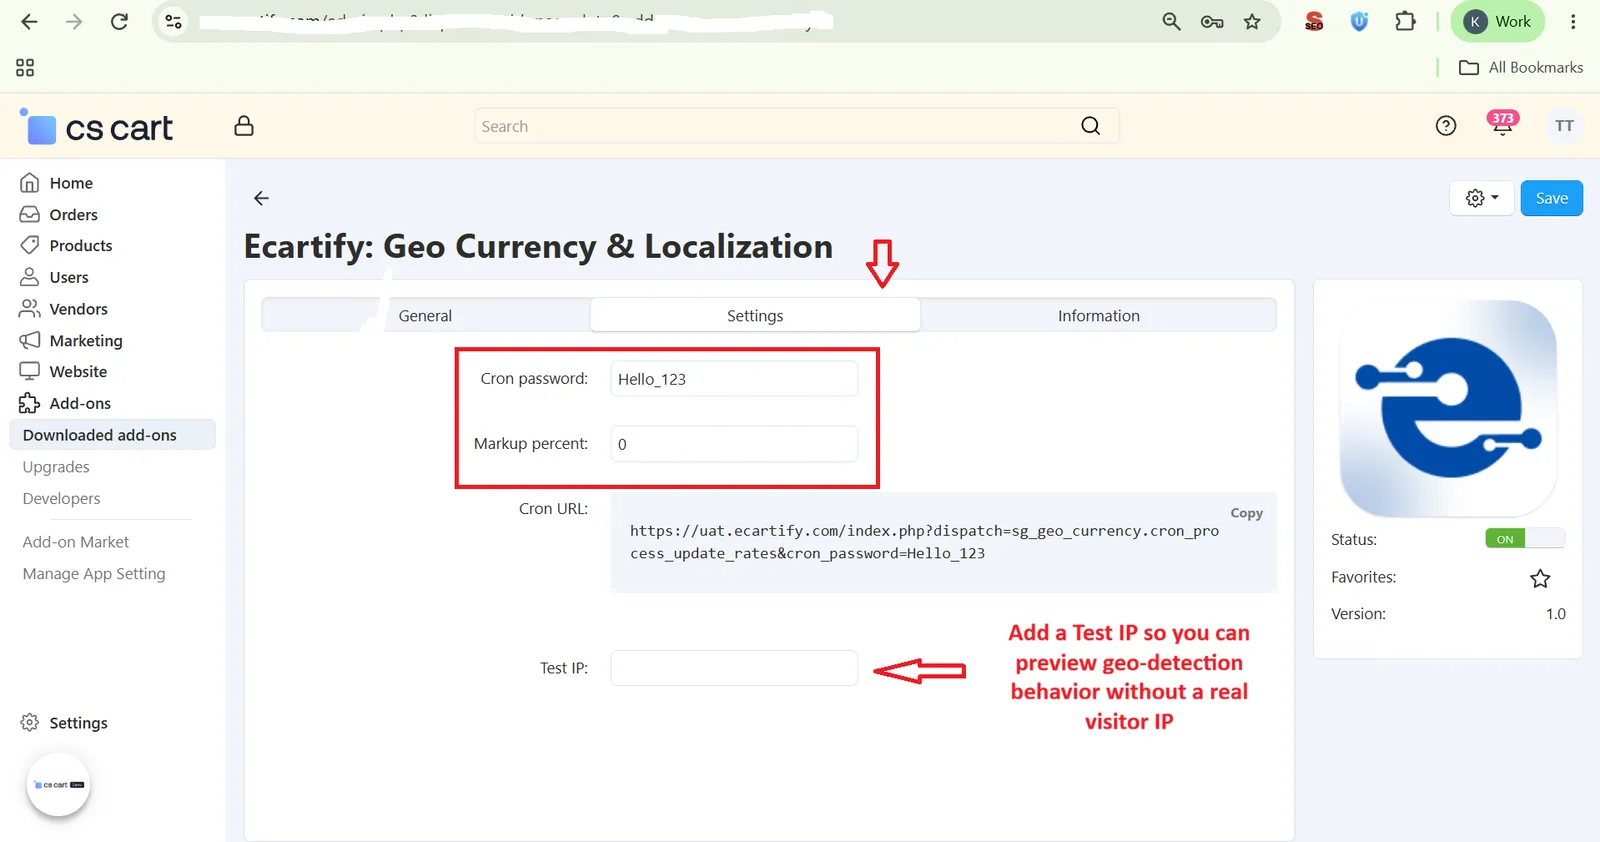Switch to the Settings tab

tap(755, 315)
